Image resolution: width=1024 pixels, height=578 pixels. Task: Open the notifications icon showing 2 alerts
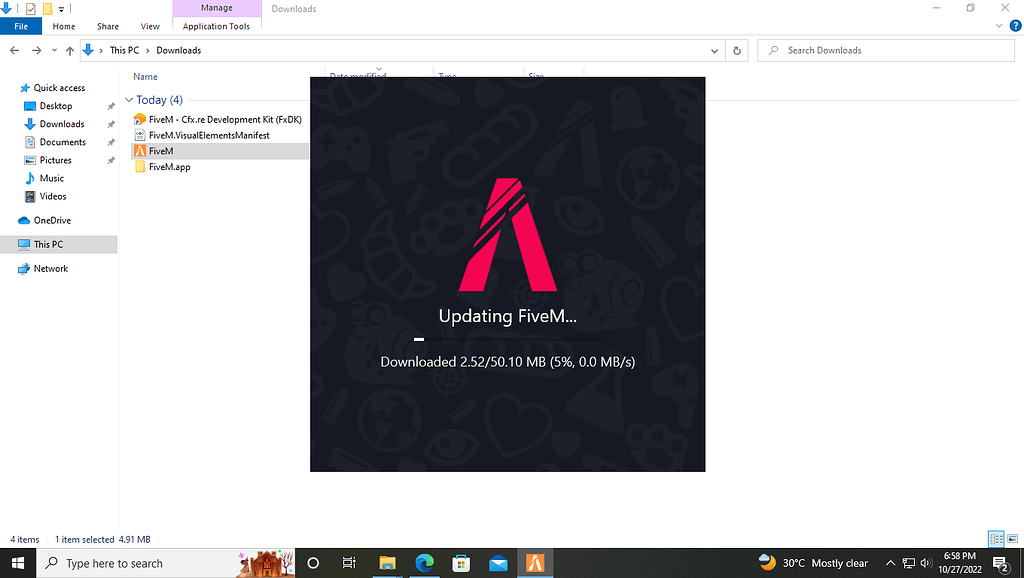pos(1000,563)
